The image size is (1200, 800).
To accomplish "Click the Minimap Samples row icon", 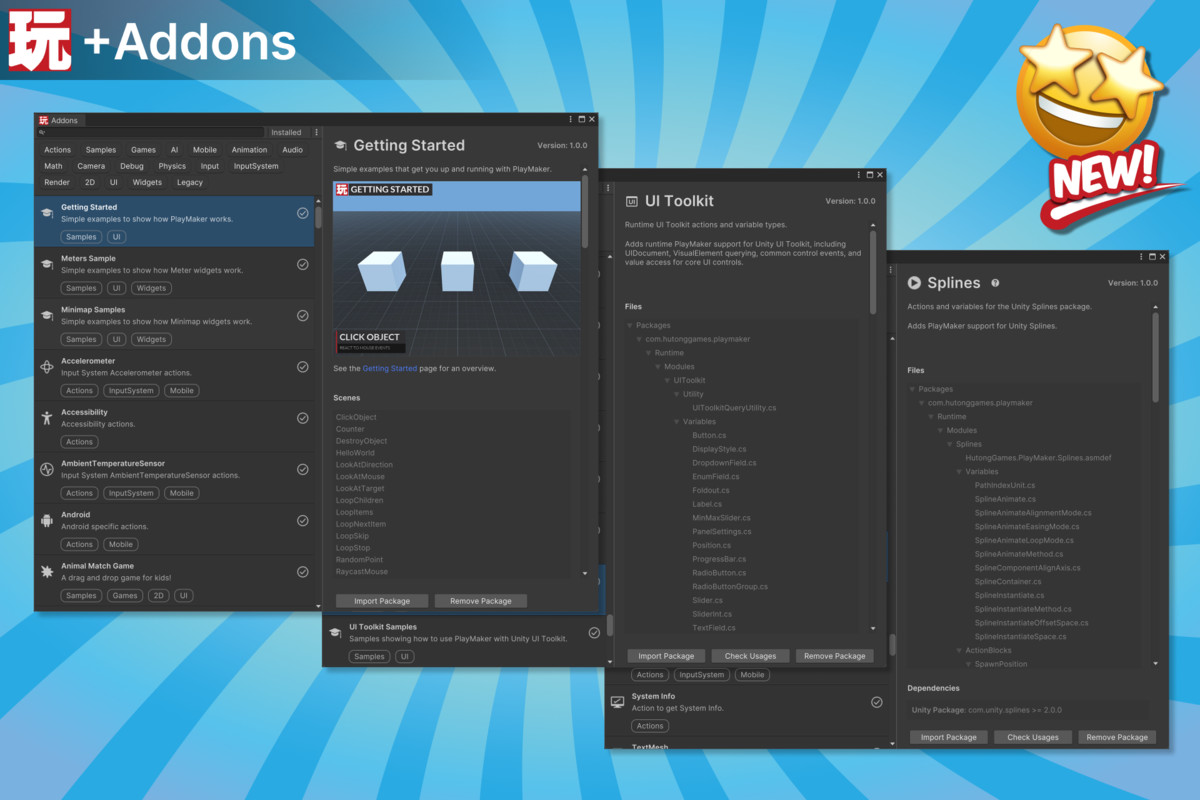I will click(x=46, y=315).
